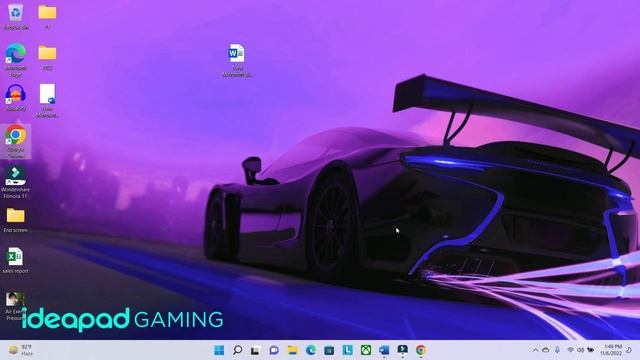
Task: Open the weather widget showing Haze
Action: pos(21,350)
